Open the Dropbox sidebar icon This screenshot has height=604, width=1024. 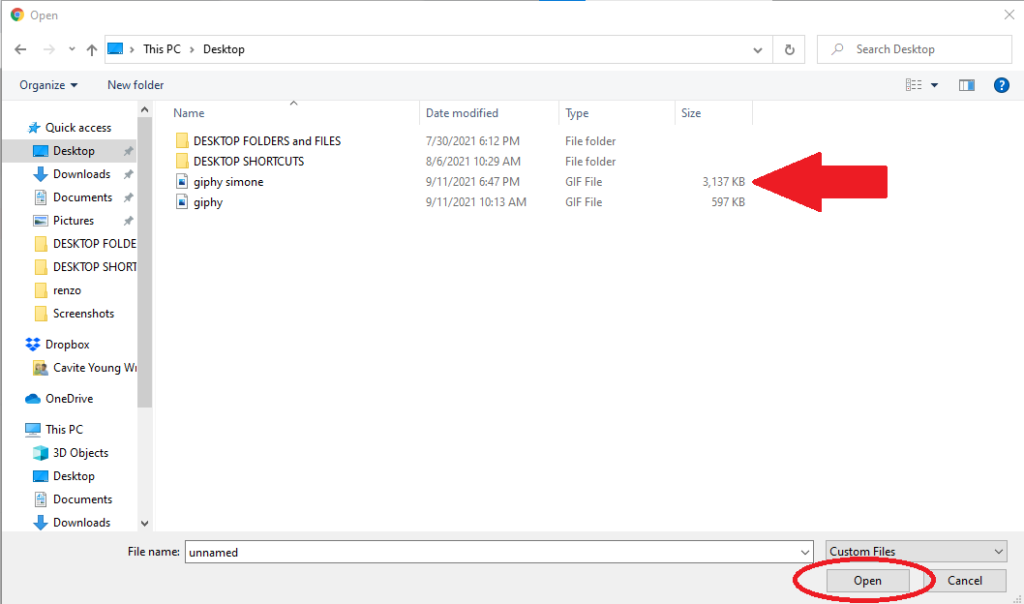[x=31, y=343]
